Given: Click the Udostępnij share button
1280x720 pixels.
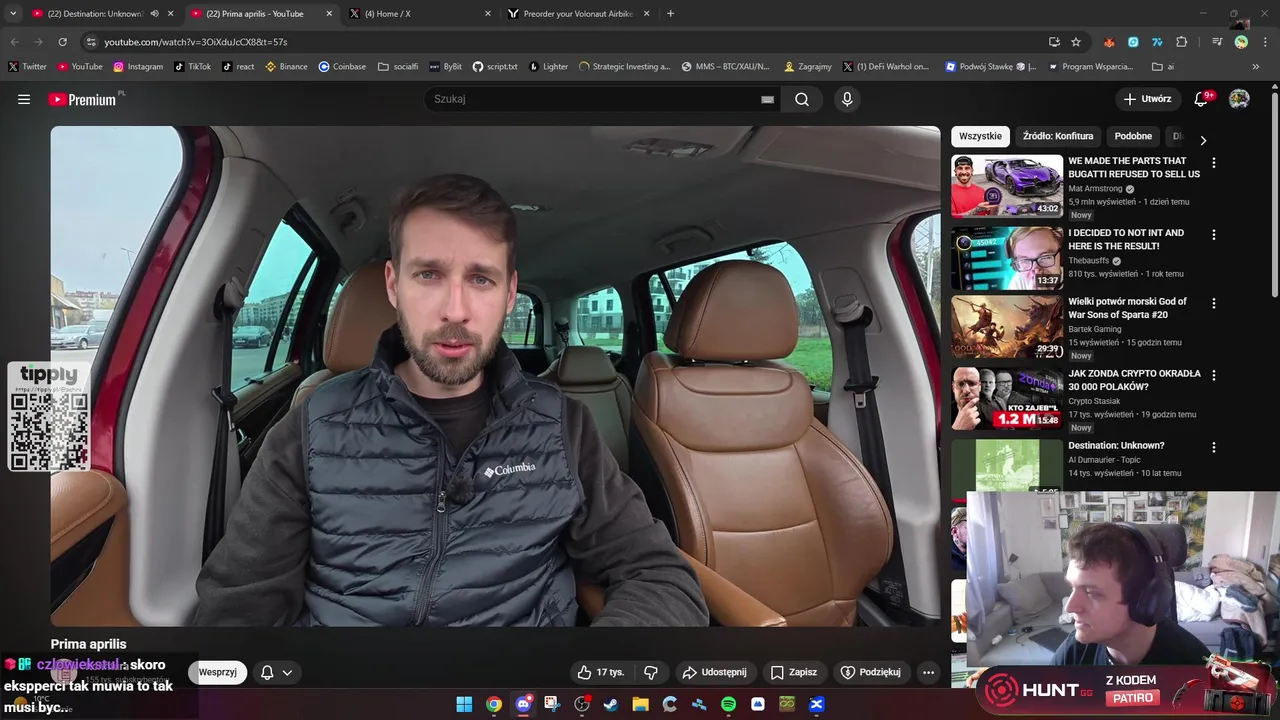Looking at the screenshot, I should tap(714, 672).
